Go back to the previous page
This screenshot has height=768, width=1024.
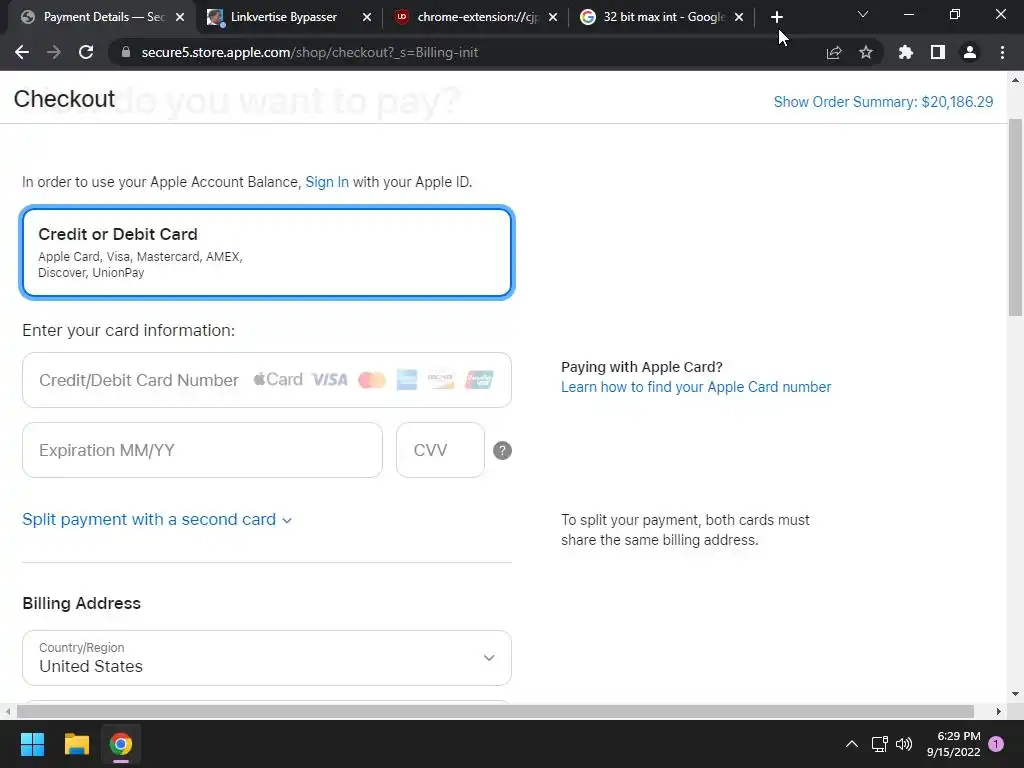22,52
